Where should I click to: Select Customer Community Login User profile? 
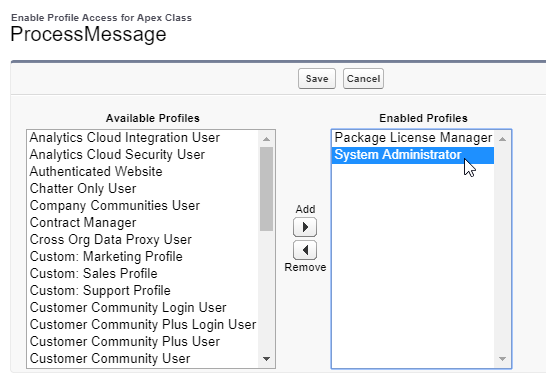pyautogui.click(x=143, y=308)
